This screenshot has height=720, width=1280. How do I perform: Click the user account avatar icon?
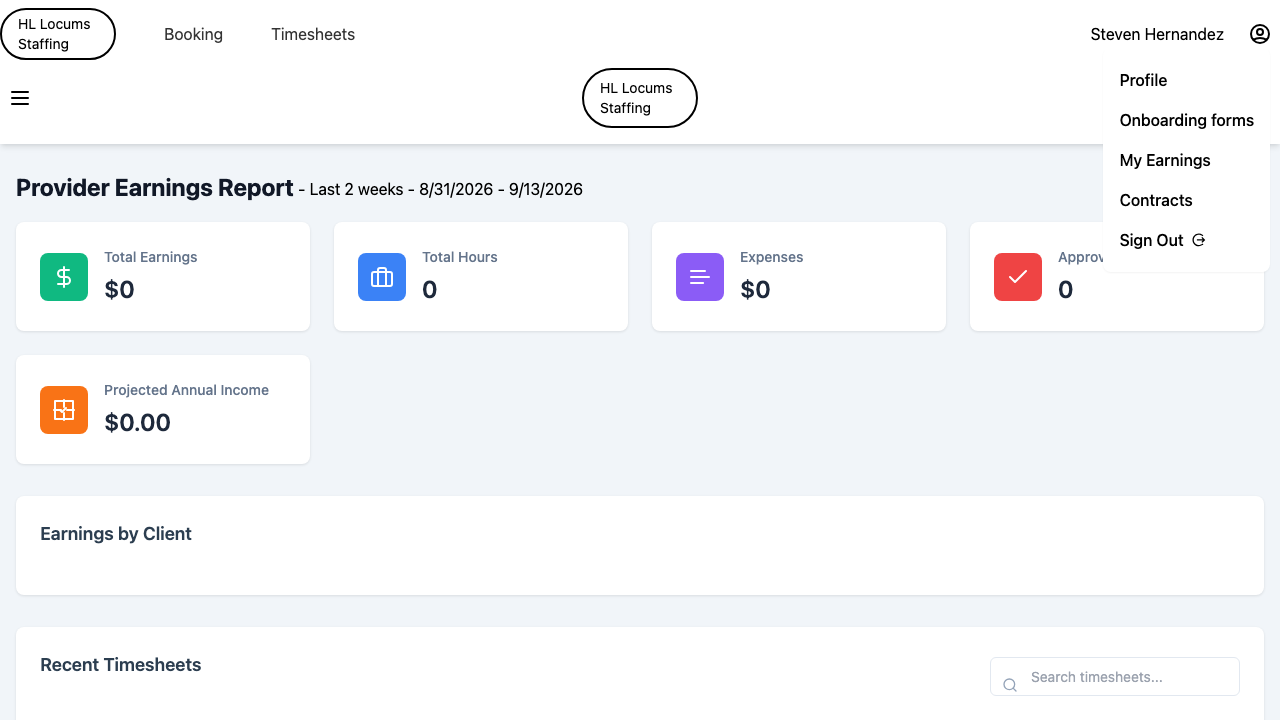1260,34
